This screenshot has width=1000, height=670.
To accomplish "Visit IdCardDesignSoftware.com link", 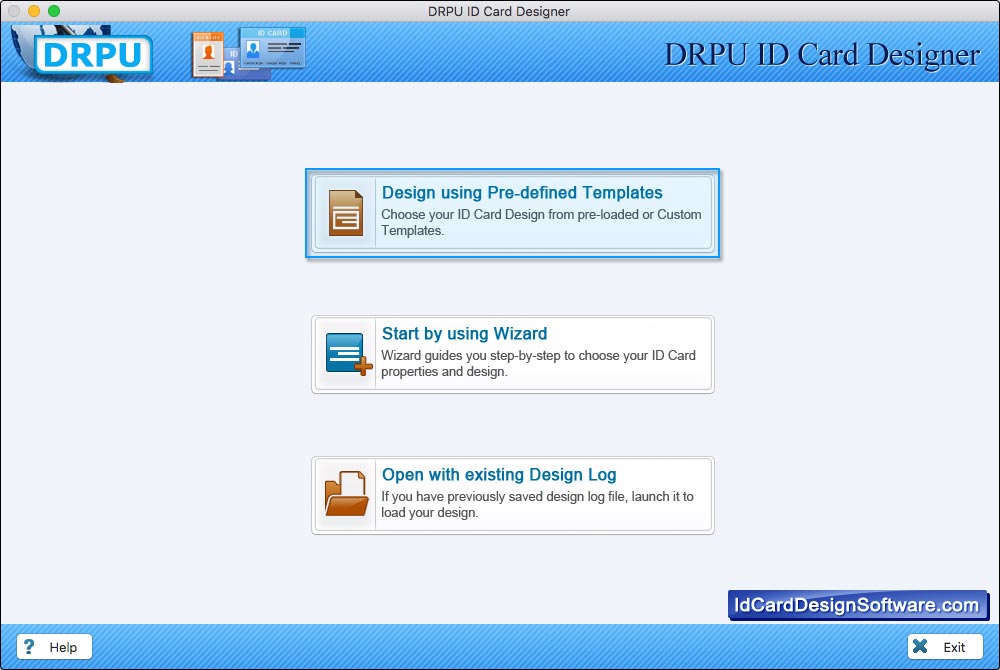I will (x=857, y=605).
